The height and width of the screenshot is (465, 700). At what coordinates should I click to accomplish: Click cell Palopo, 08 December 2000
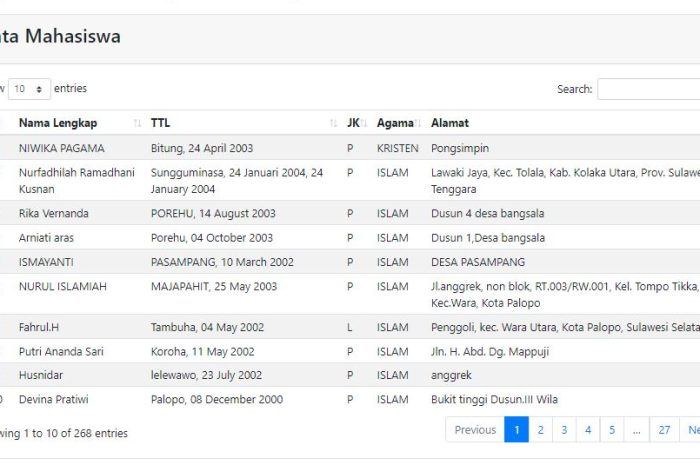pos(217,399)
